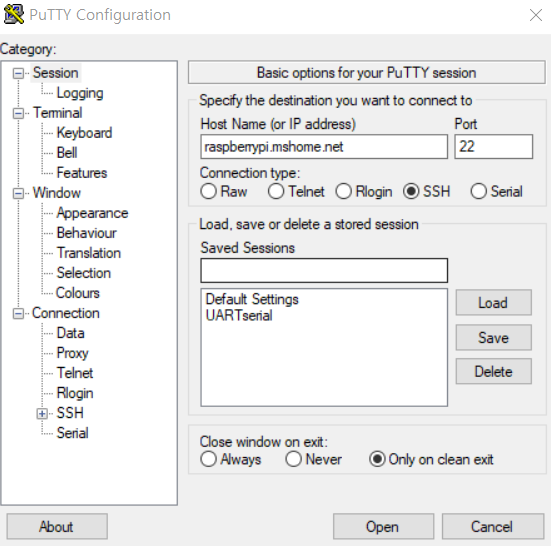This screenshot has width=551, height=546.
Task: Select the Telnet connection type radio
Action: [276, 191]
